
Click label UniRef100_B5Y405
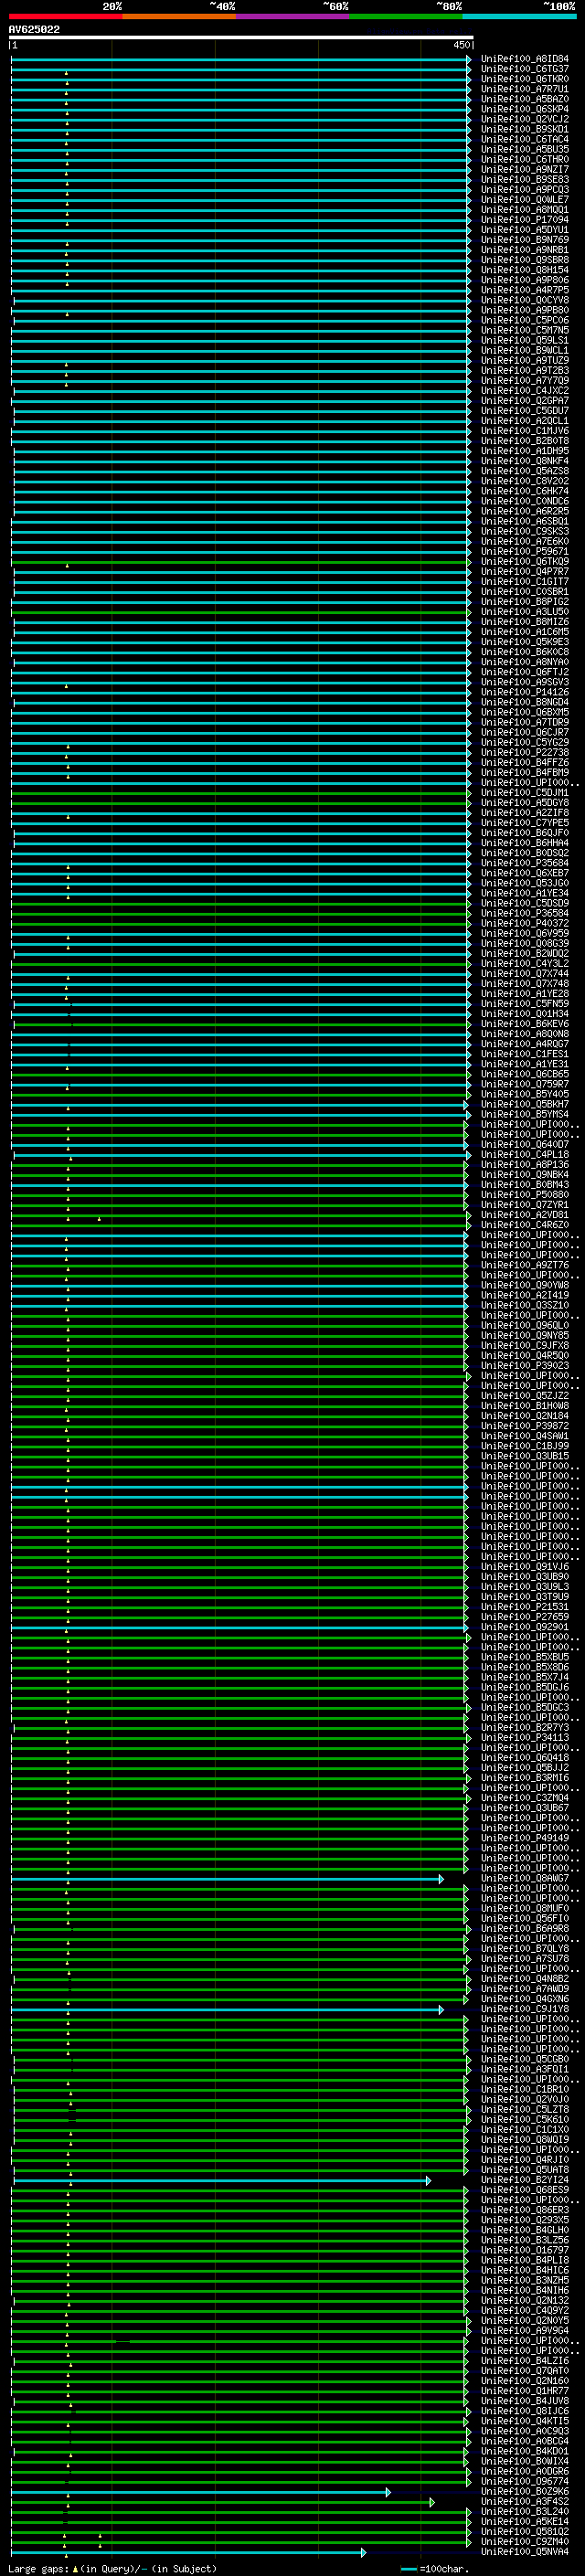click(x=525, y=1094)
